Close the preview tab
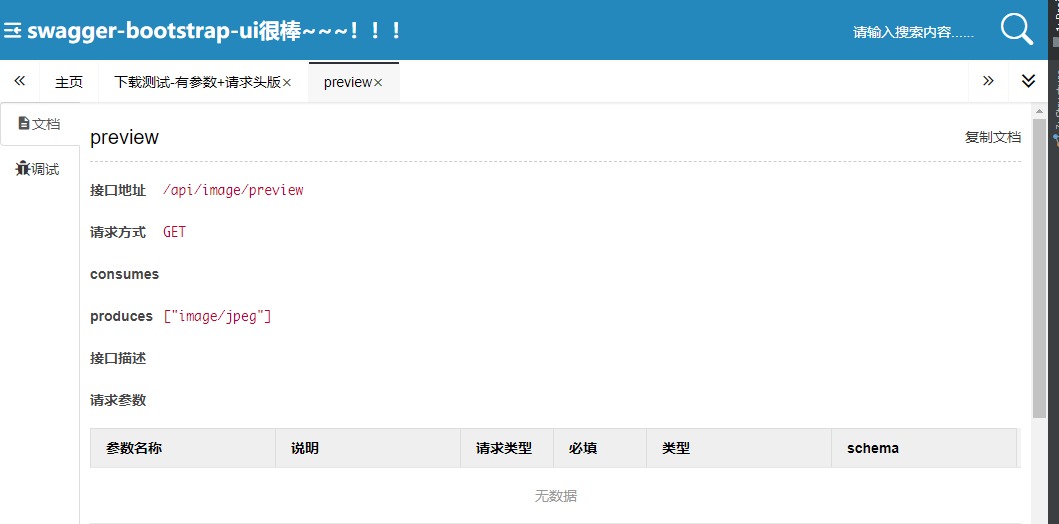 [x=378, y=83]
